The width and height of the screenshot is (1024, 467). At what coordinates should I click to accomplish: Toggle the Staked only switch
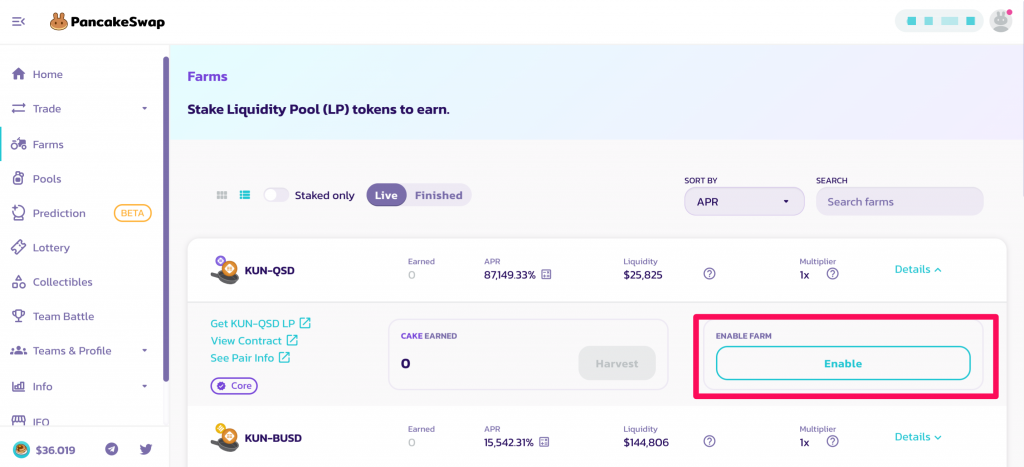tap(276, 195)
